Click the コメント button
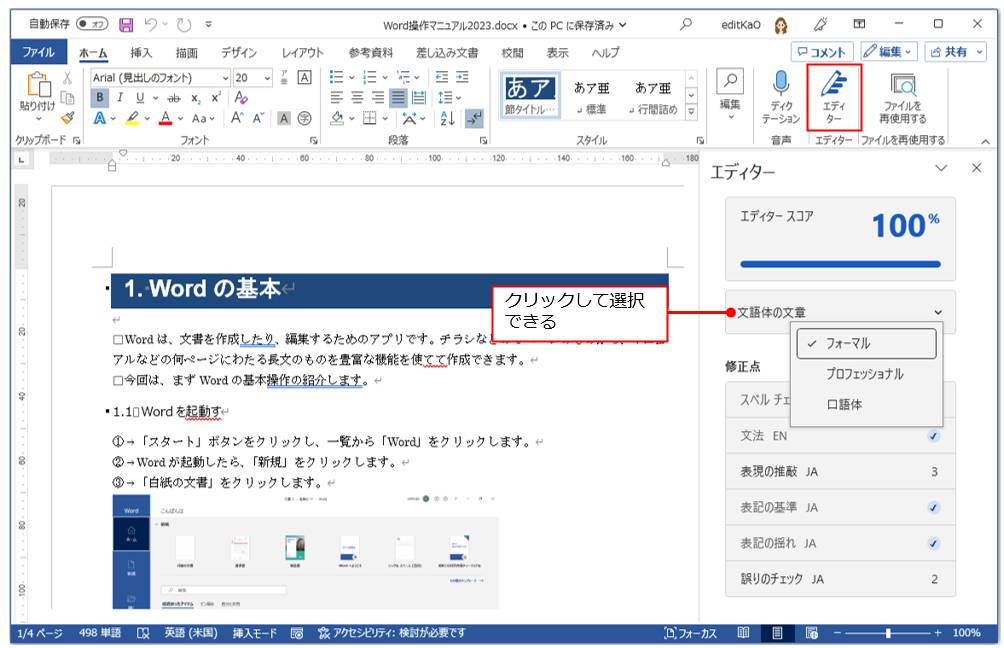Screen dimensions: 1004x648 click(x=822, y=52)
